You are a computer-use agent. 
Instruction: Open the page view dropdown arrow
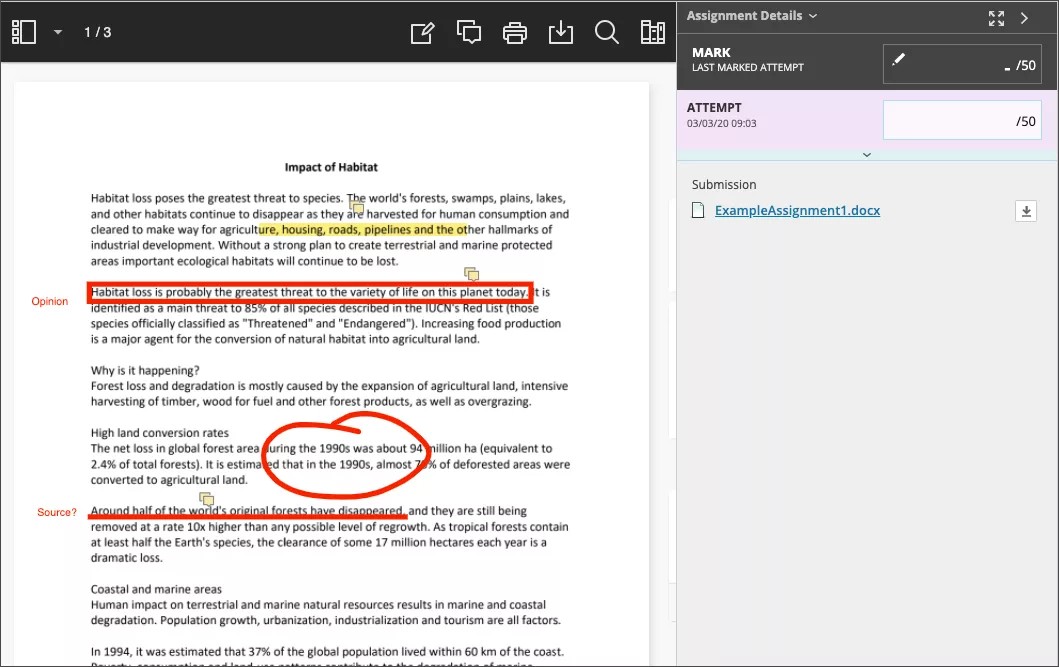pyautogui.click(x=57, y=31)
